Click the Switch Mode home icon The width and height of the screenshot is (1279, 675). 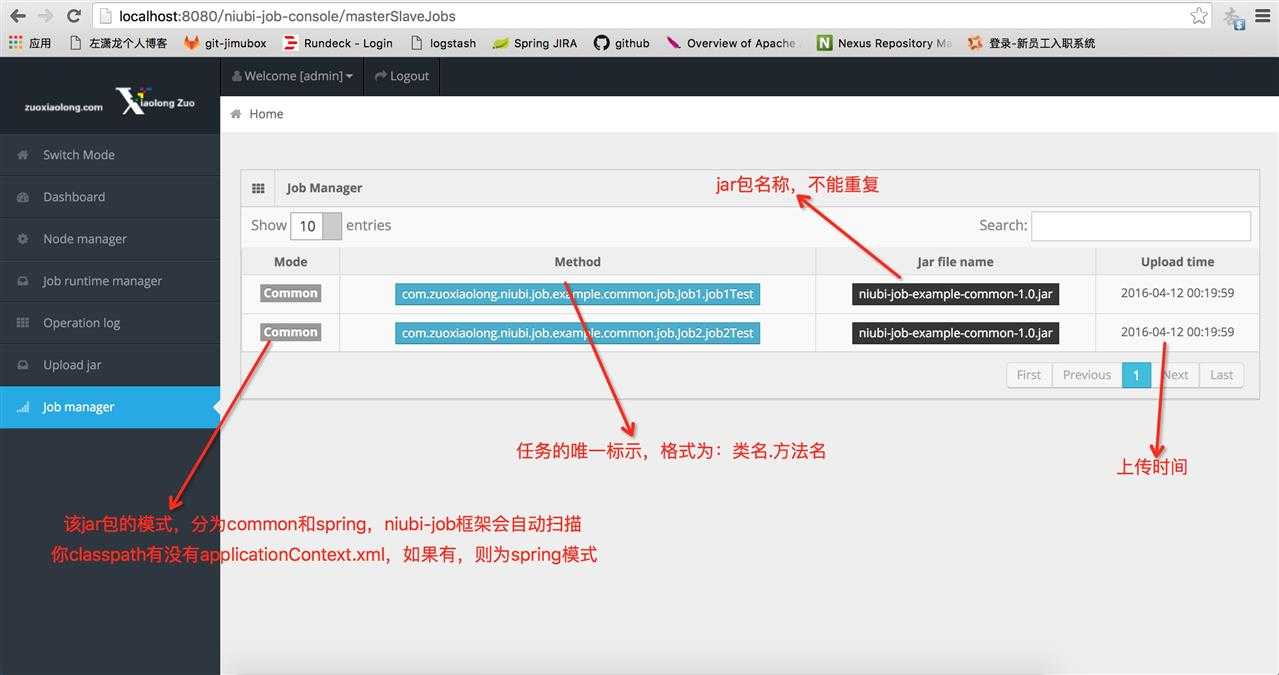click(x=23, y=155)
